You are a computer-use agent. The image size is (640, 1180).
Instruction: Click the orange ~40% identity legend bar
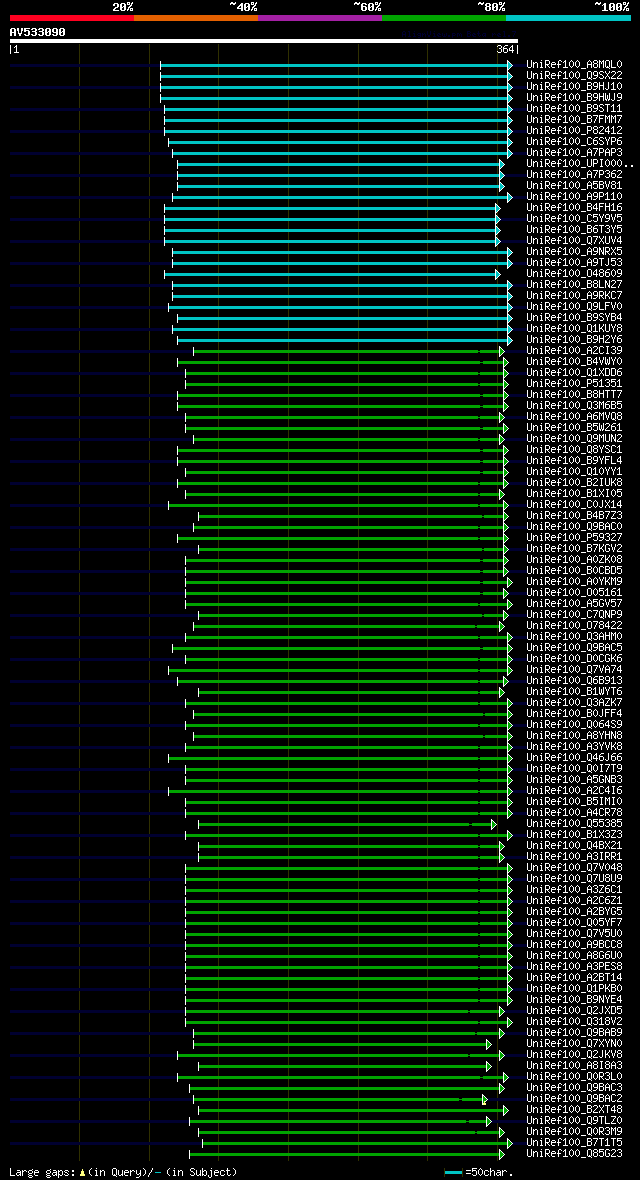pos(196,17)
